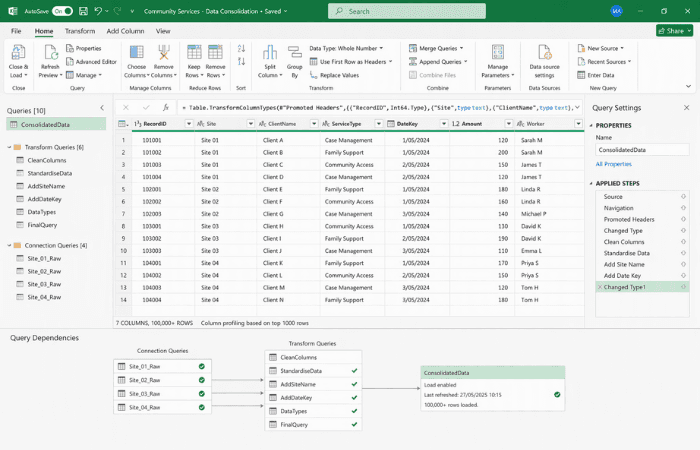Close the Query Settings pane
This screenshot has height=450, width=700.
point(687,108)
